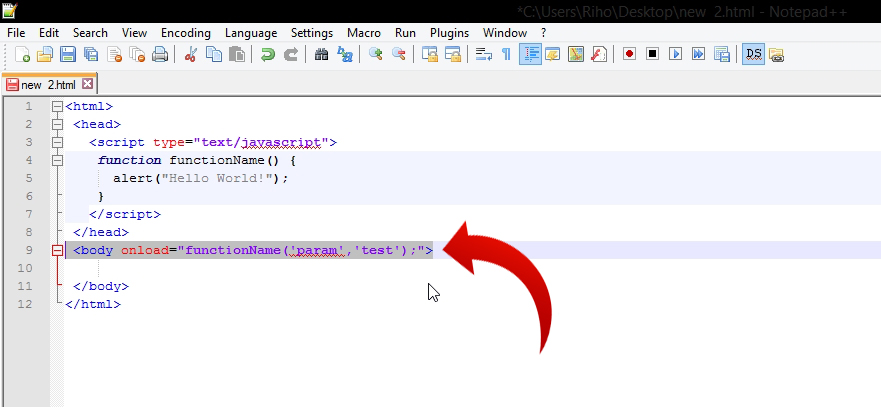Image resolution: width=881 pixels, height=407 pixels.
Task: Click the </body> closing tag
Action: tap(101, 286)
